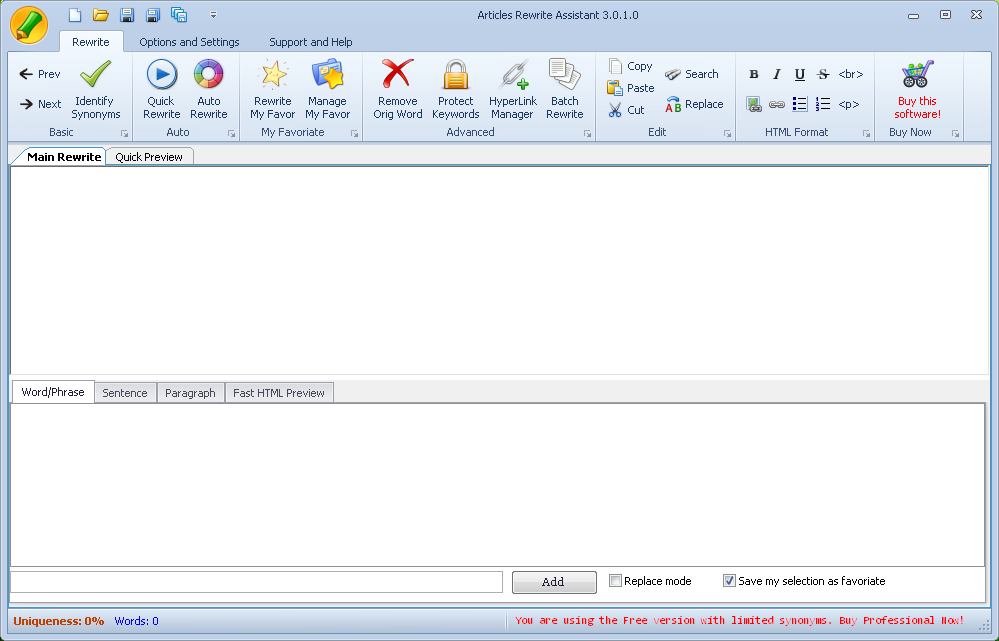
Task: Insert a <br> line break tag
Action: (x=851, y=74)
